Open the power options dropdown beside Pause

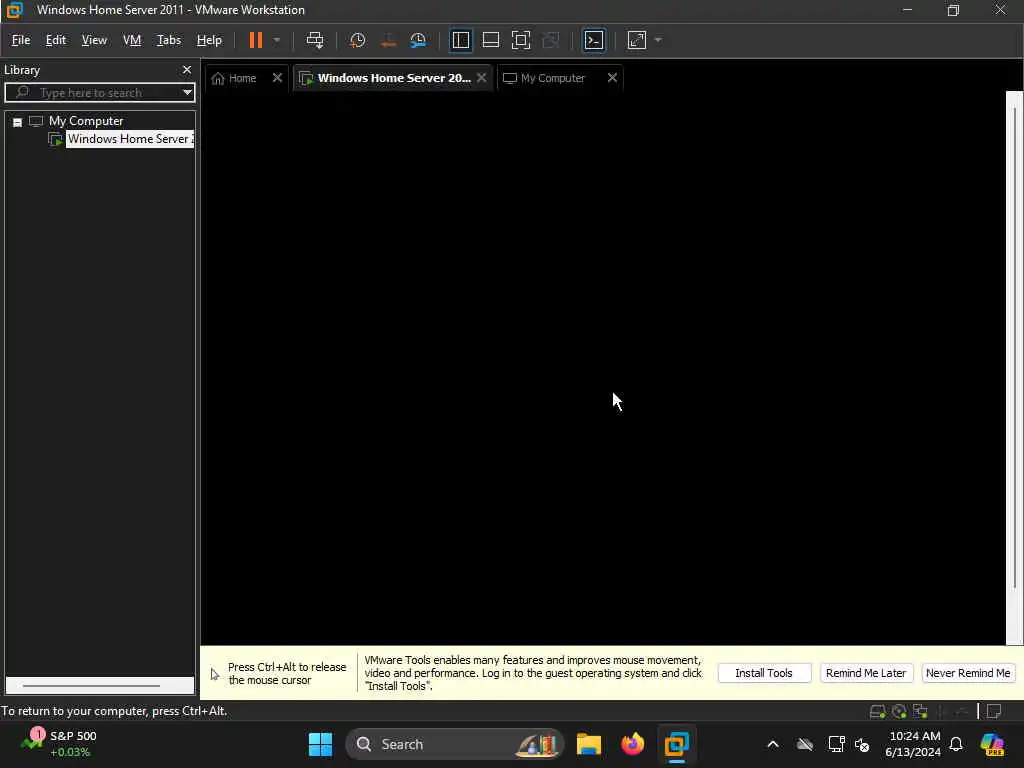click(x=277, y=40)
